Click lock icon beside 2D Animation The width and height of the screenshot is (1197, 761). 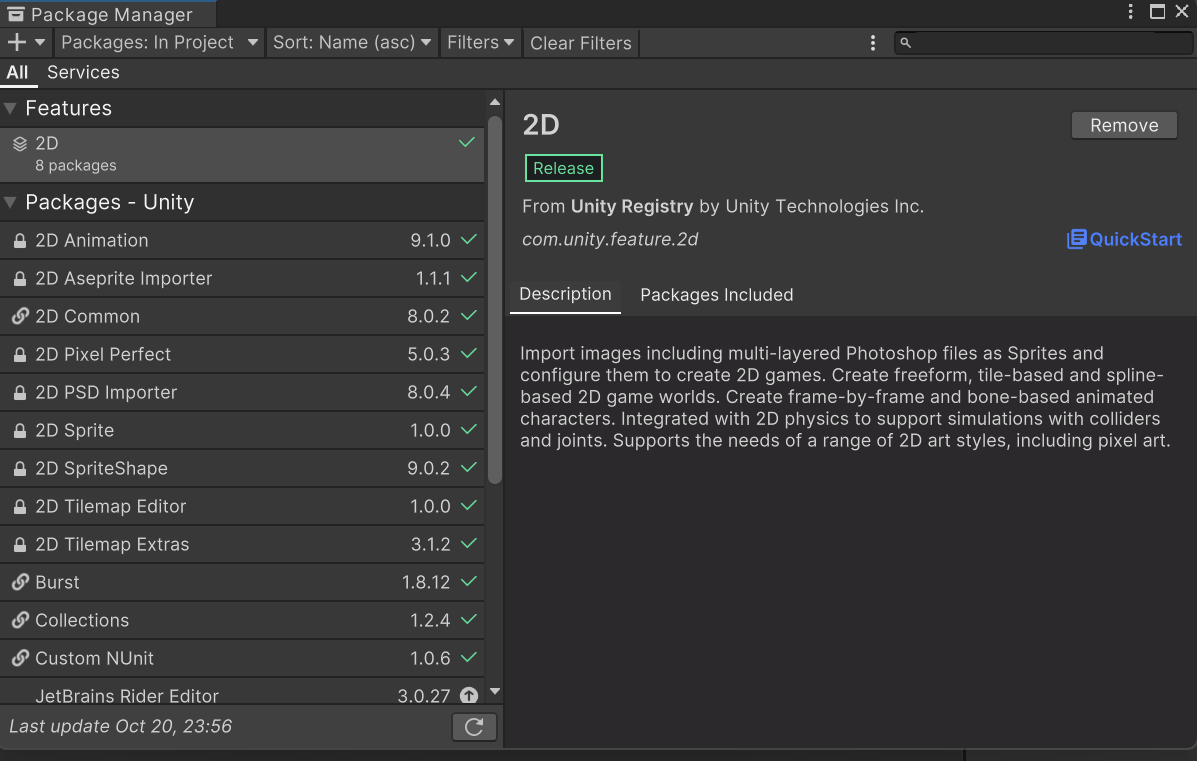(x=20, y=240)
